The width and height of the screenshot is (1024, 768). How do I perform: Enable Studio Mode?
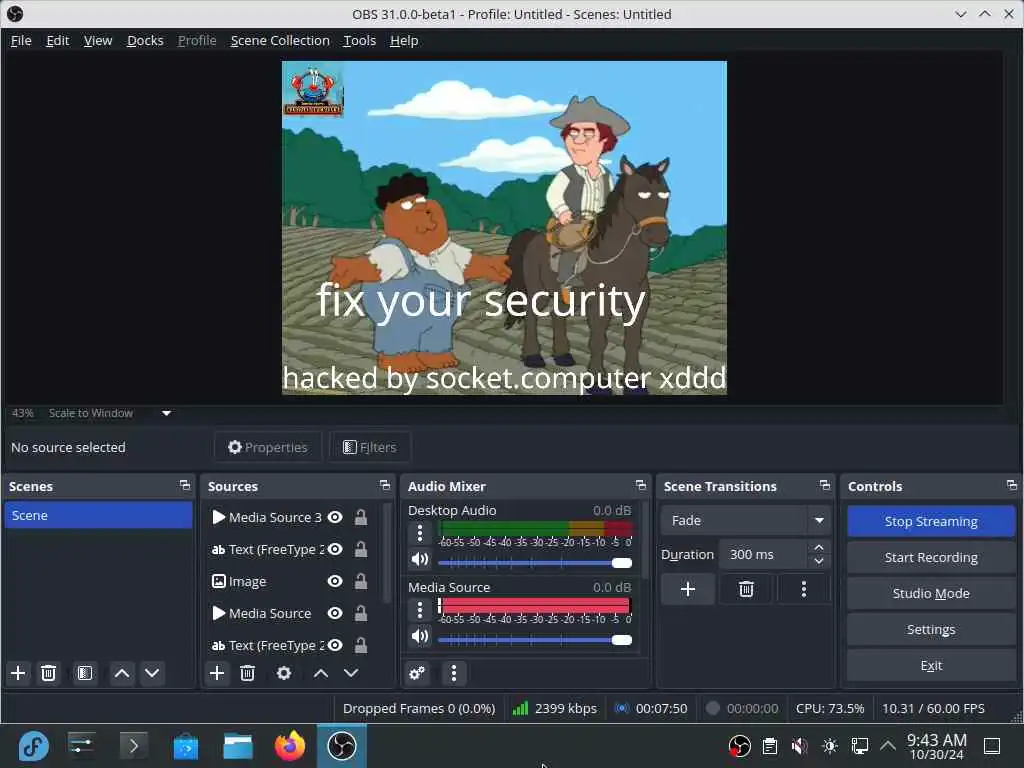coord(931,593)
